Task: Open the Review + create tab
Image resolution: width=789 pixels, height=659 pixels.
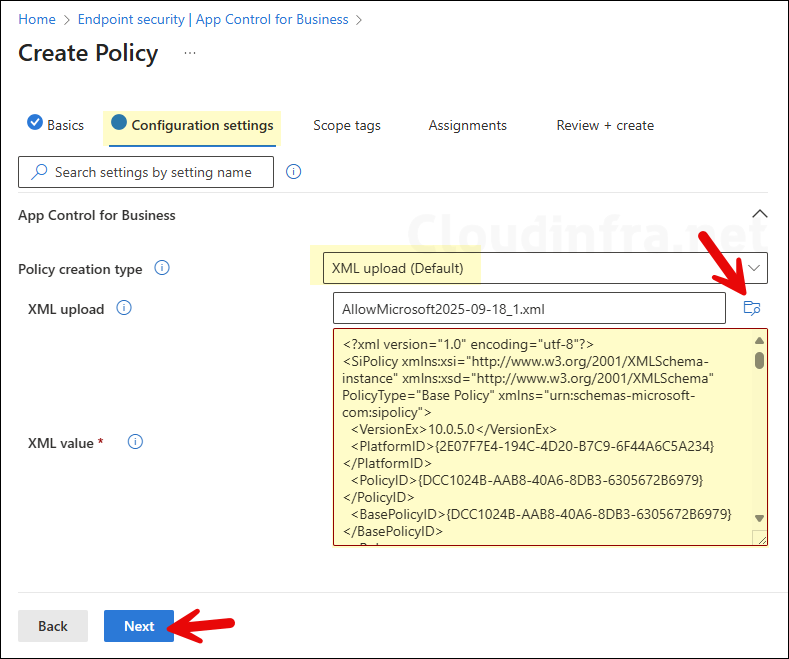Action: coord(605,125)
